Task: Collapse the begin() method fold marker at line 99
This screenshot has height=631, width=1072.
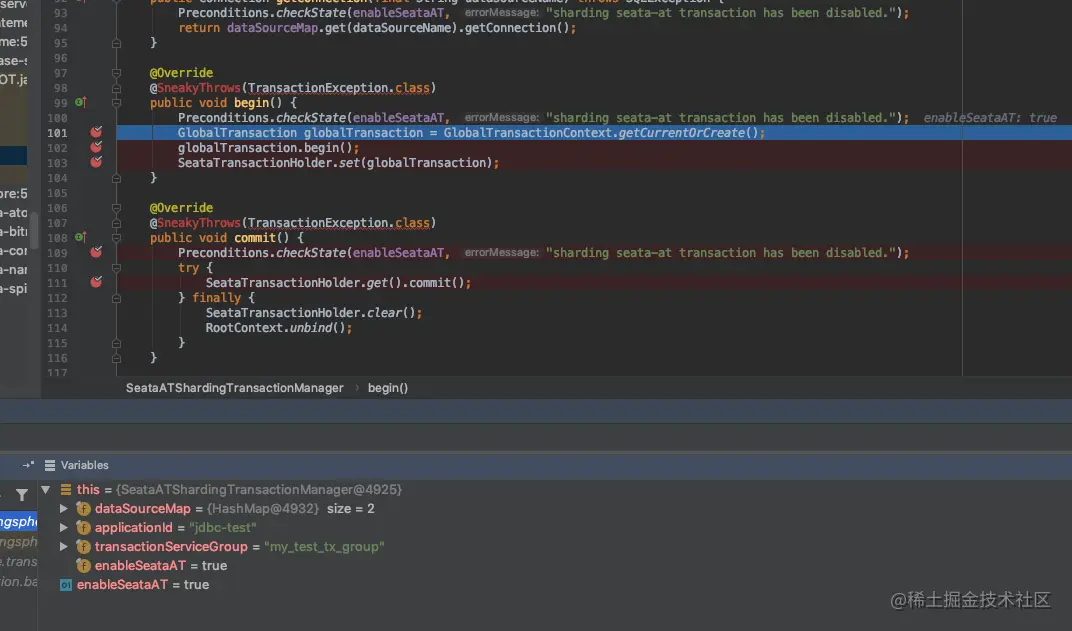Action: pos(116,103)
